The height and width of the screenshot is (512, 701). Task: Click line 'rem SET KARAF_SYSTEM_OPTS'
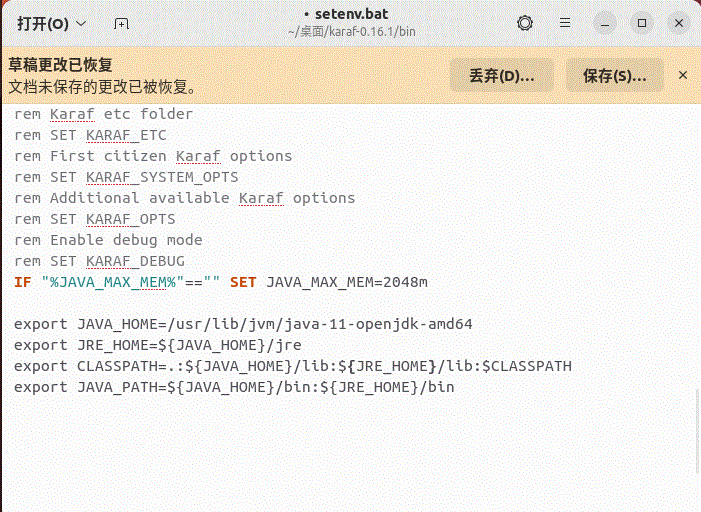click(x=126, y=178)
